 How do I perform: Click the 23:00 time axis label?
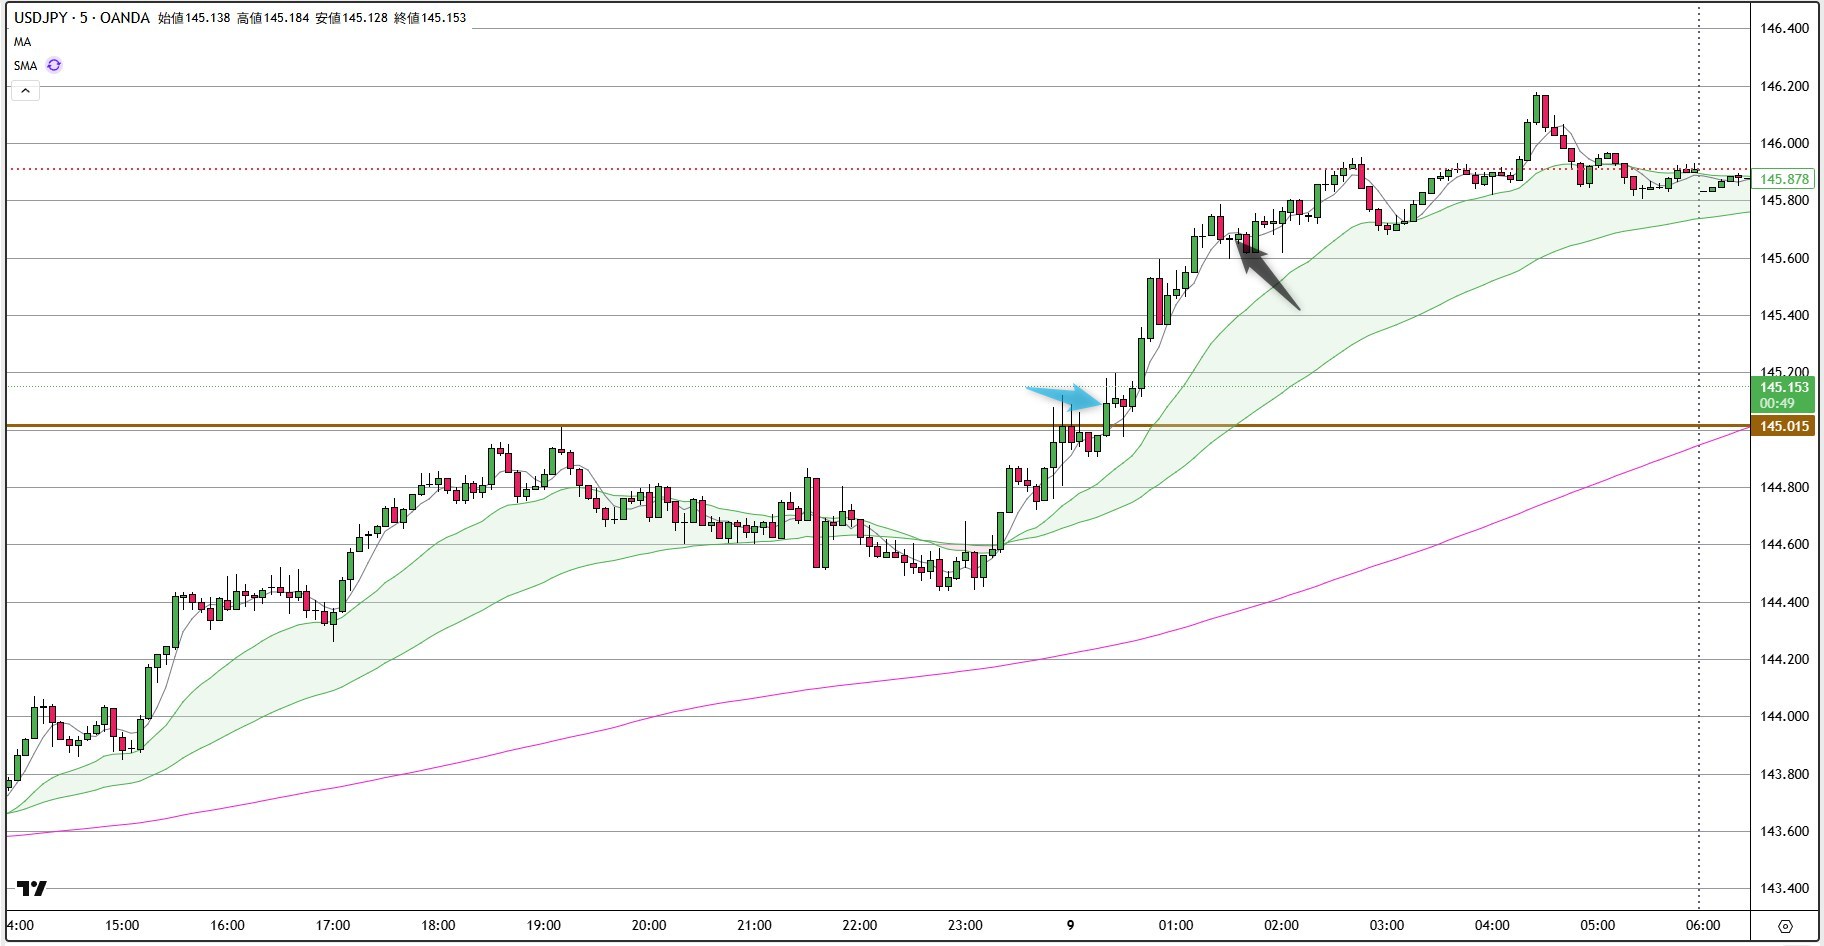click(x=965, y=925)
